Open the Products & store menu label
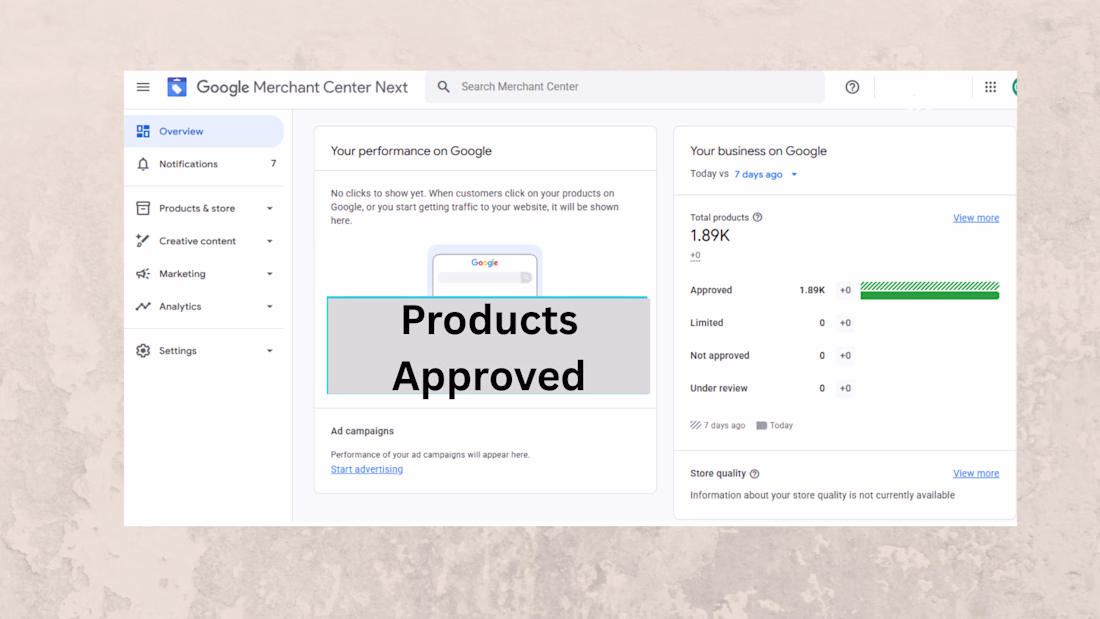 point(197,208)
